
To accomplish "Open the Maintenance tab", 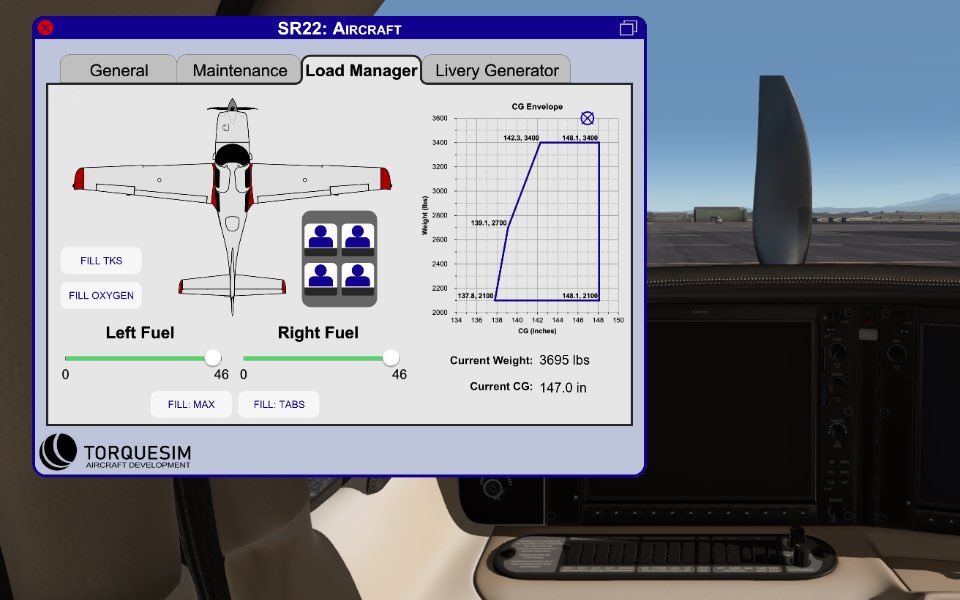I will pos(239,70).
